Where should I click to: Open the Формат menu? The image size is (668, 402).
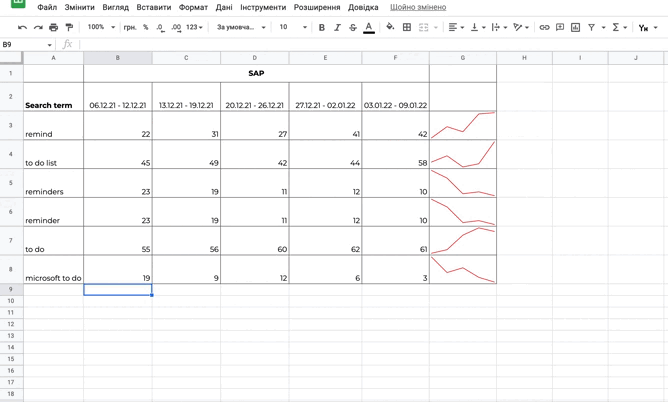[x=193, y=7]
